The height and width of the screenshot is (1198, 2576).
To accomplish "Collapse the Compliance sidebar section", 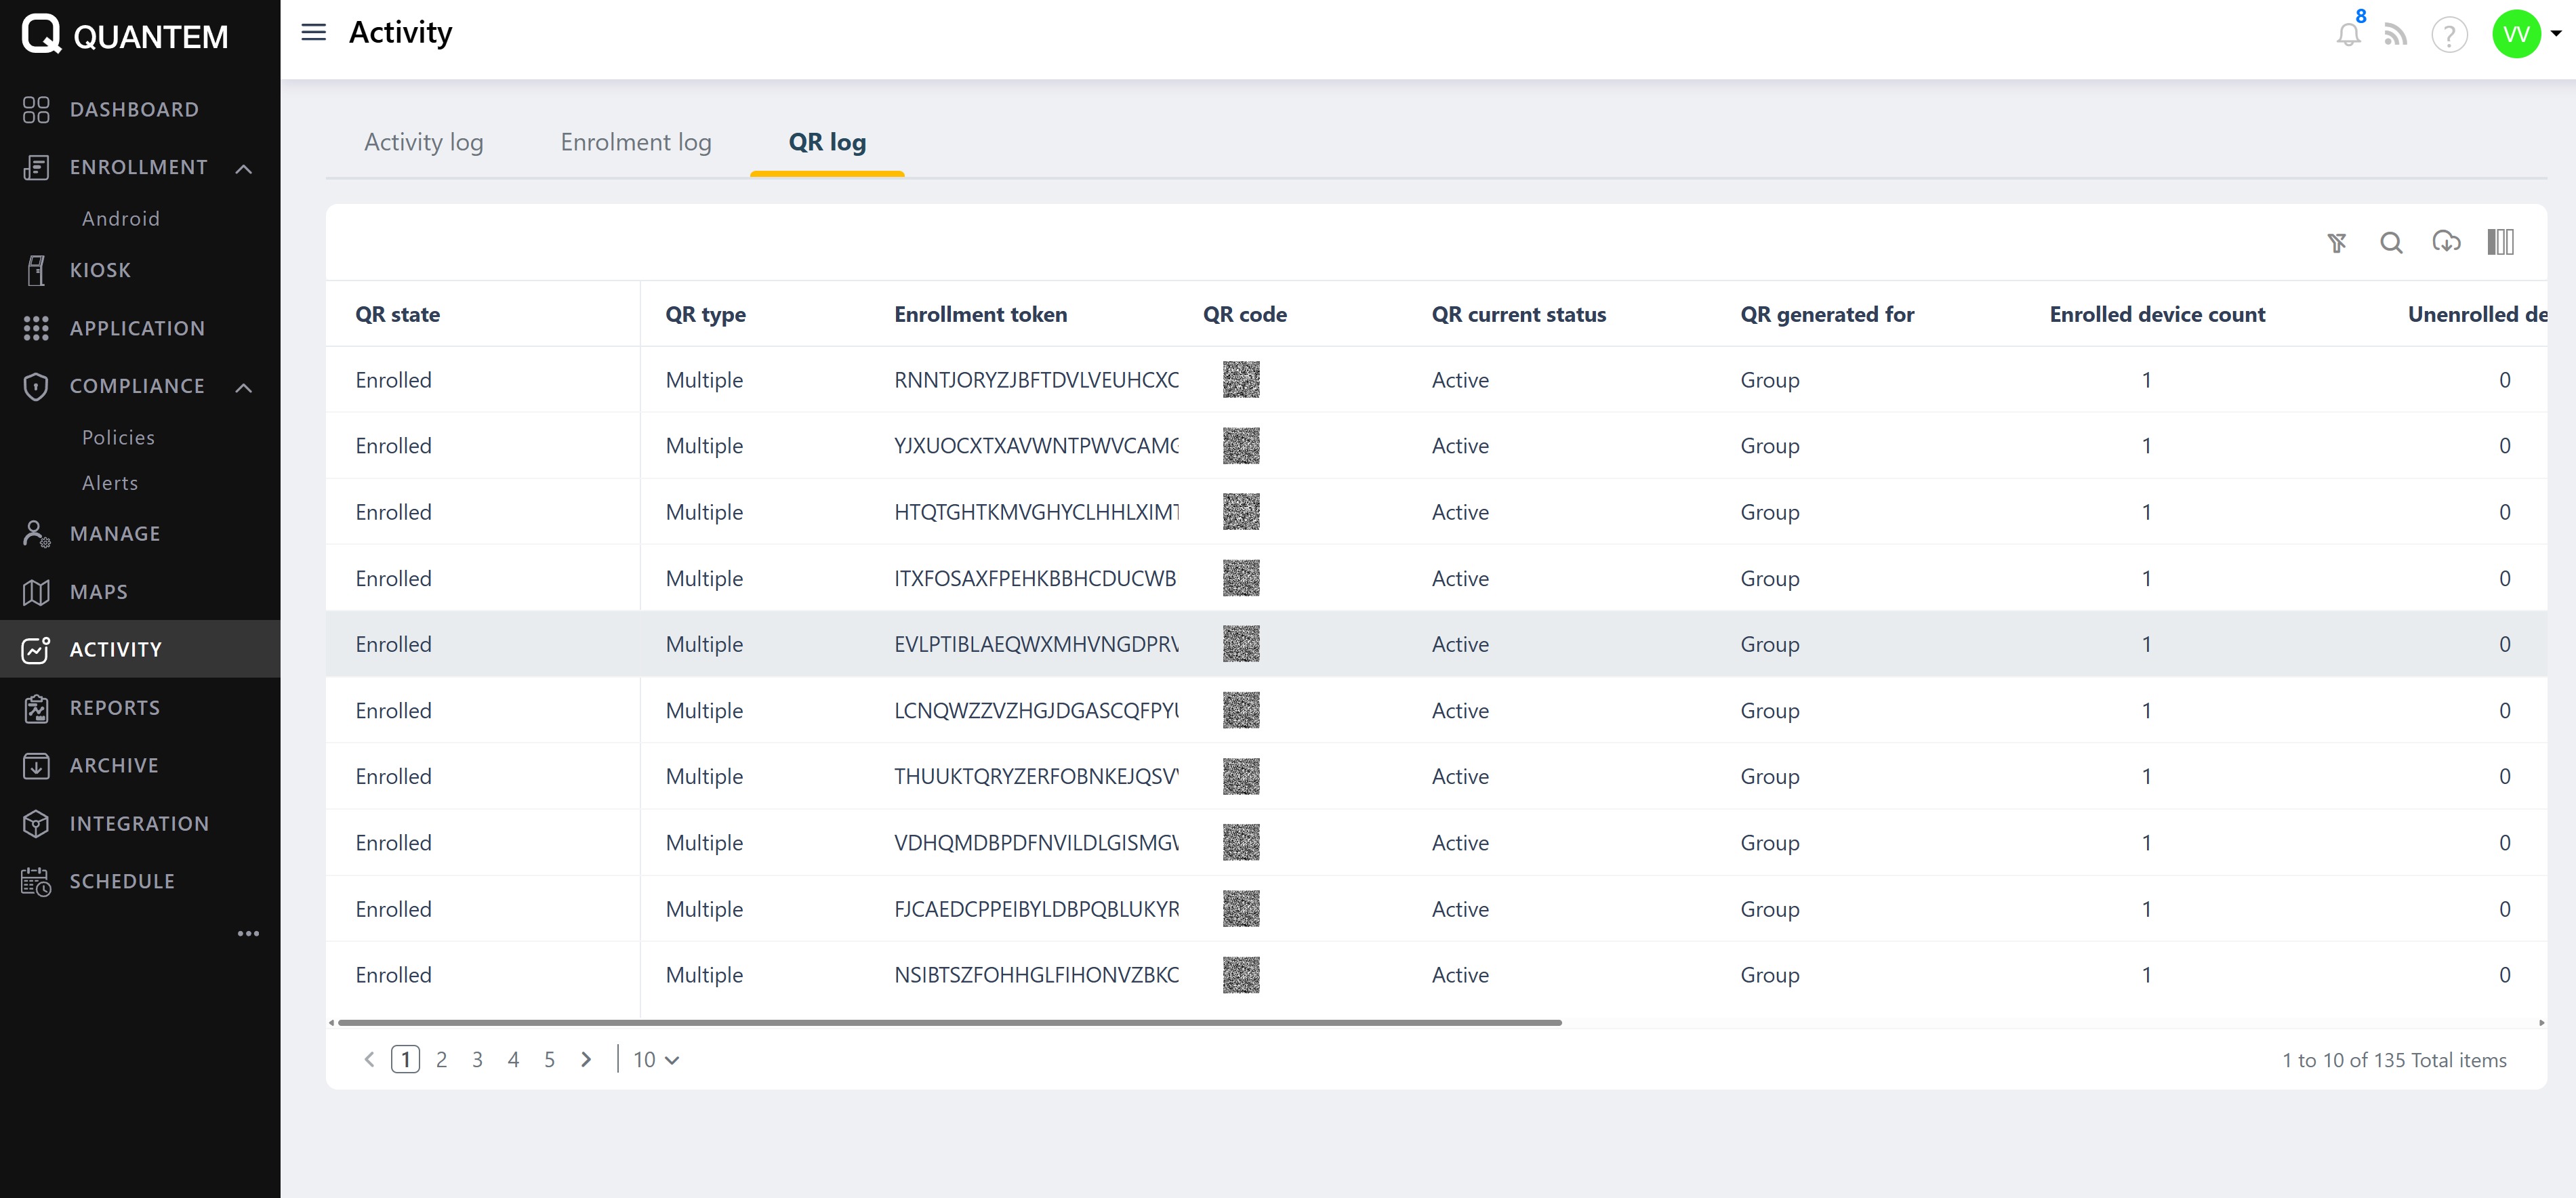I will 243,387.
